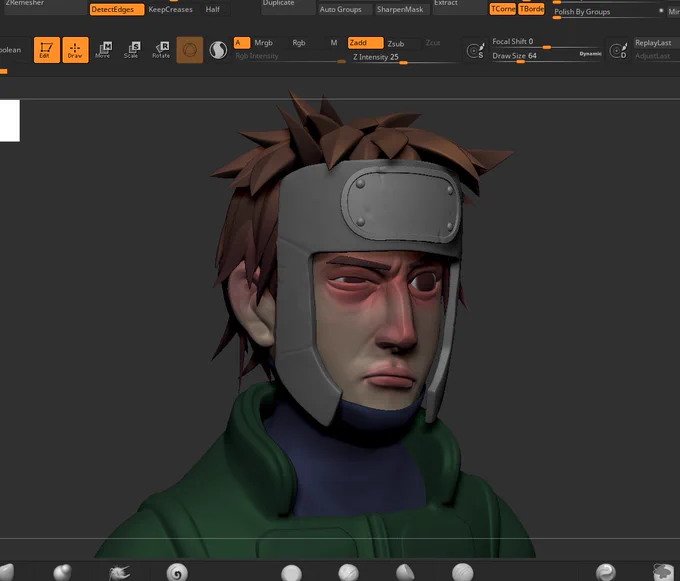Click the Duplicate button
This screenshot has width=680, height=581.
[288, 5]
